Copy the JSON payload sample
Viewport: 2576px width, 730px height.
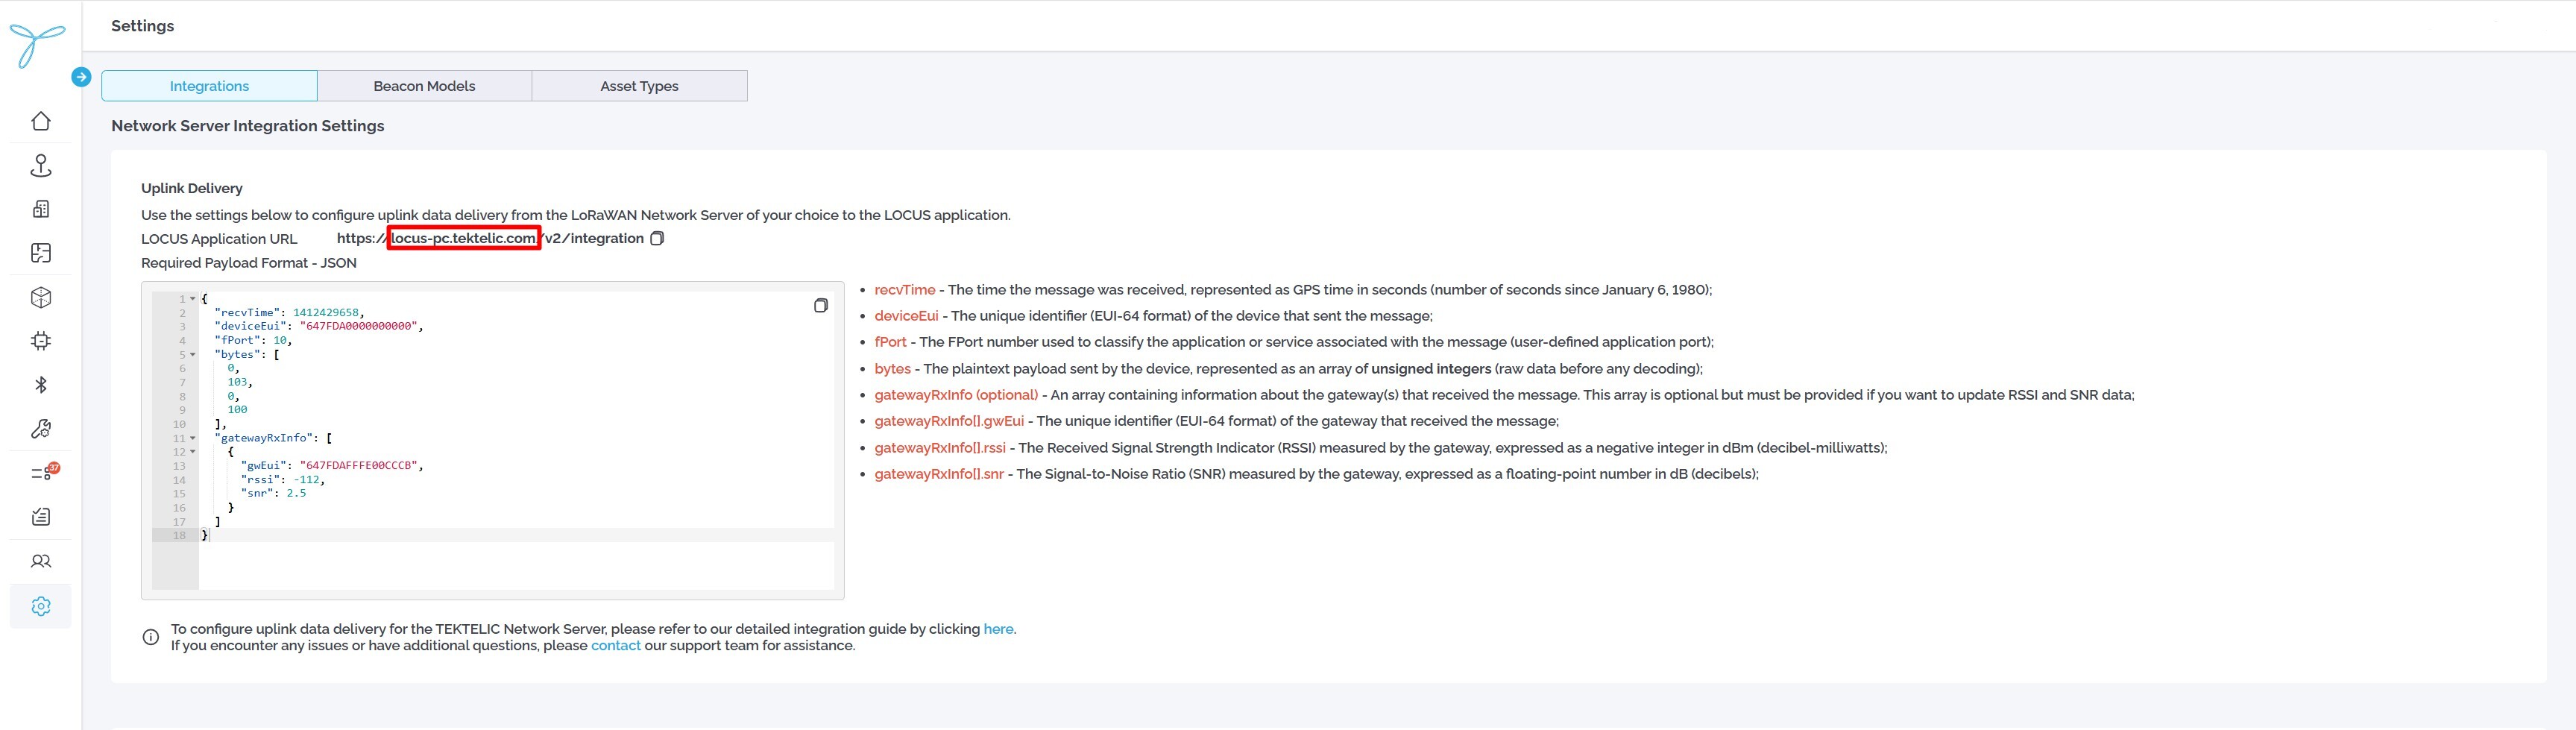pyautogui.click(x=820, y=306)
